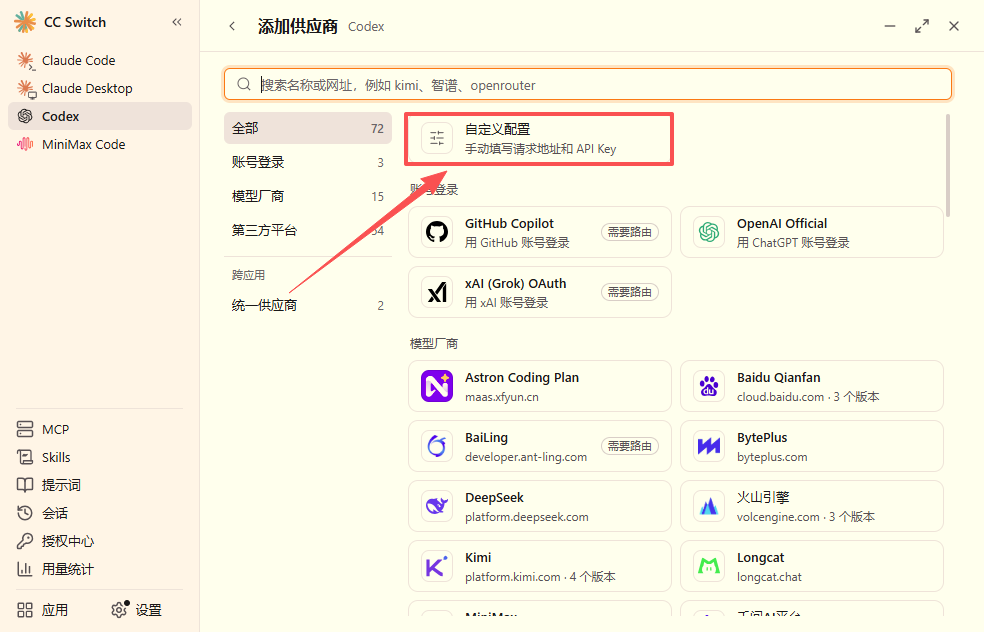Select the 账号登录 category
The width and height of the screenshot is (984, 632).
tap(308, 163)
